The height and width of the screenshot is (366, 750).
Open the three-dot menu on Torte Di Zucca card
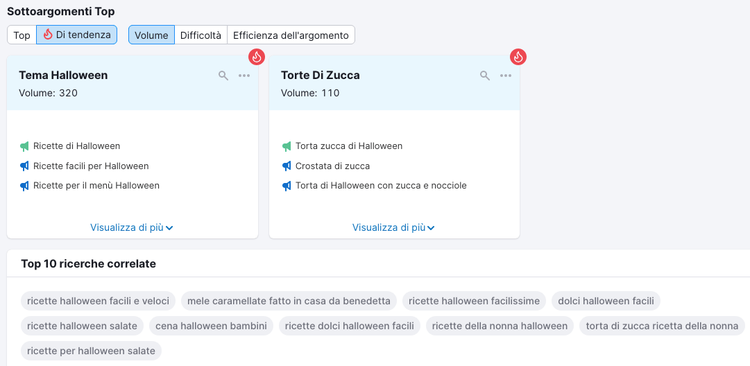(x=506, y=76)
